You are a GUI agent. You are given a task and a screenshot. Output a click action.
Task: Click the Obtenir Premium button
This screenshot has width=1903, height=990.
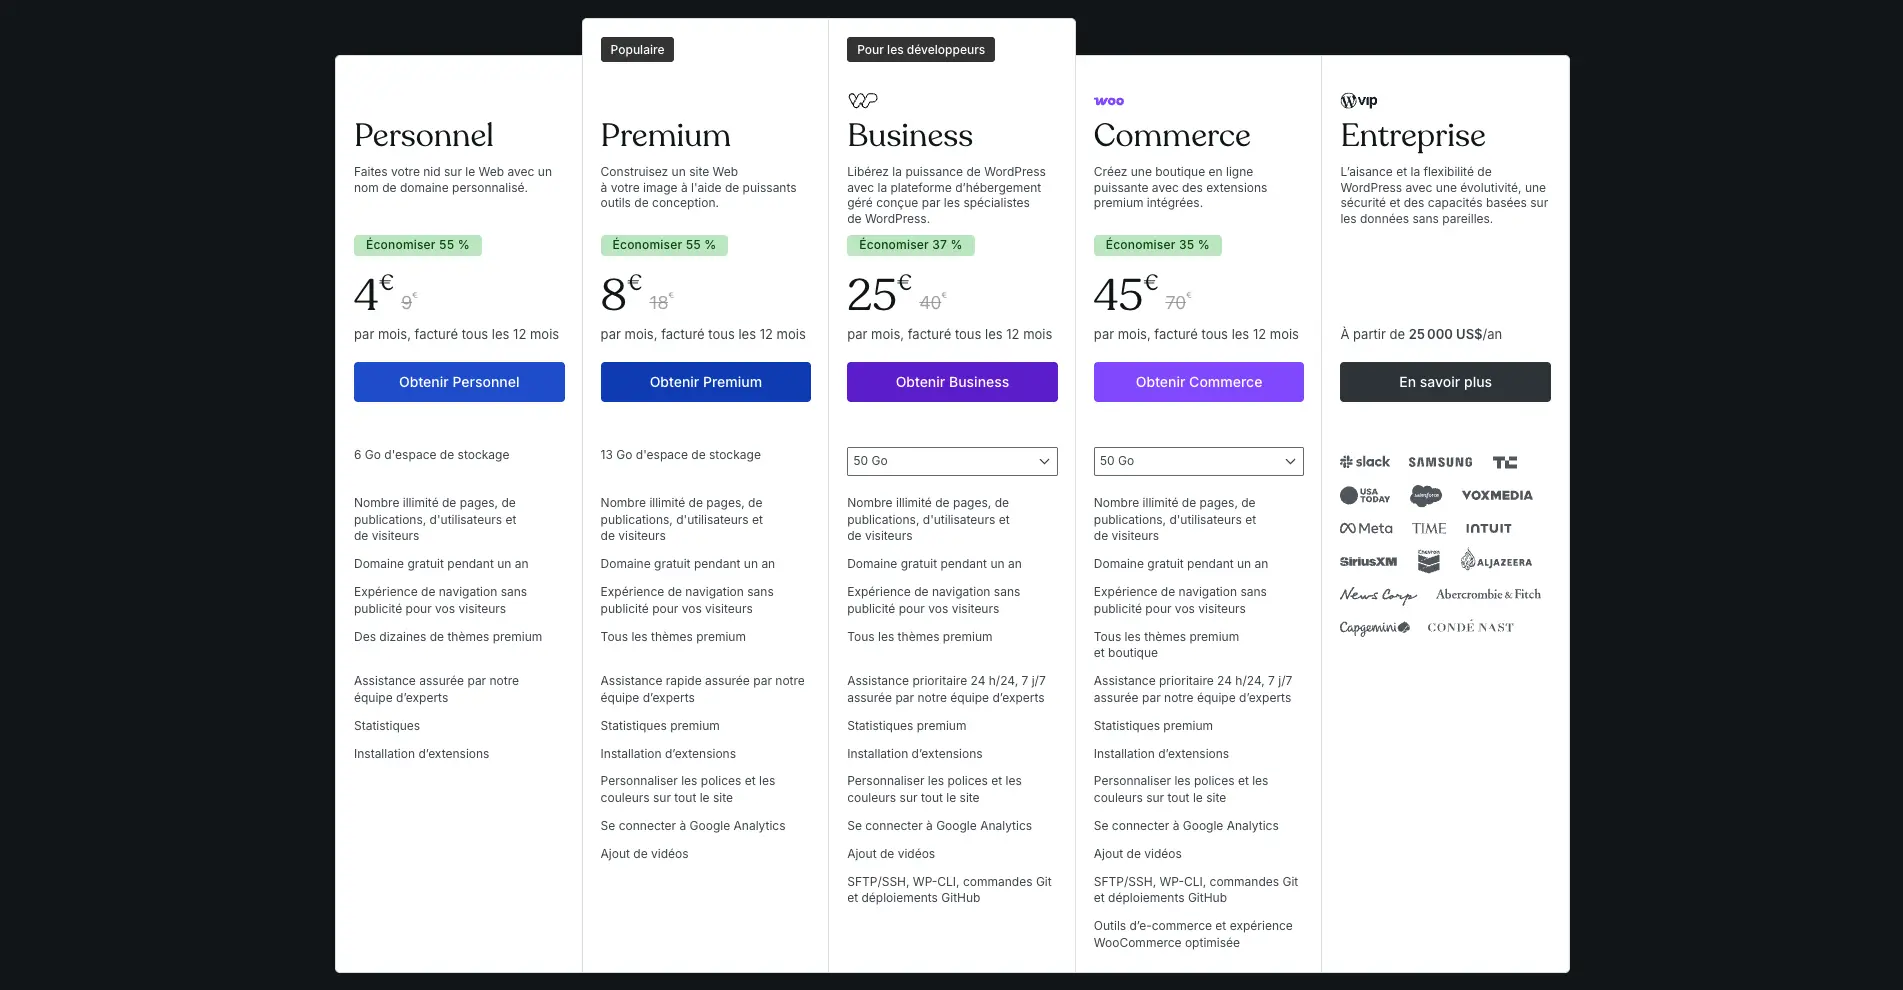click(x=705, y=381)
